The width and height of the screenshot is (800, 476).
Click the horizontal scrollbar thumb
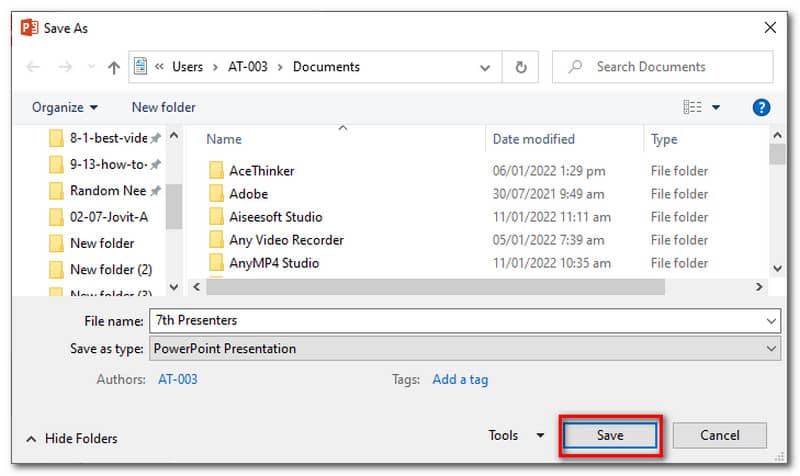435,287
